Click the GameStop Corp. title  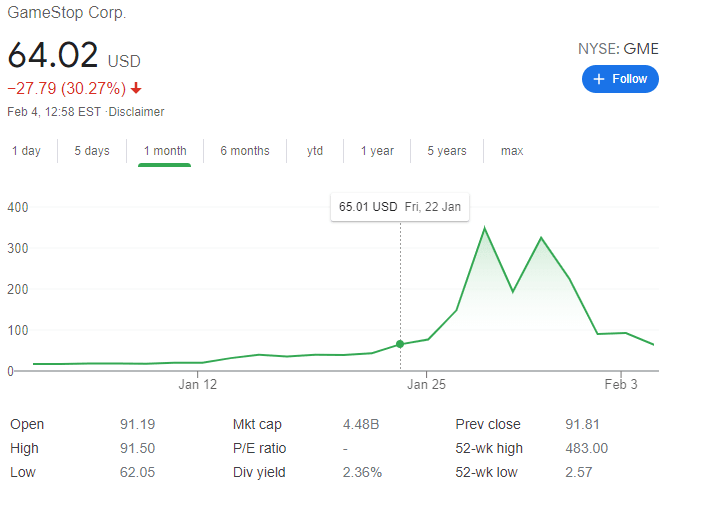tap(67, 14)
